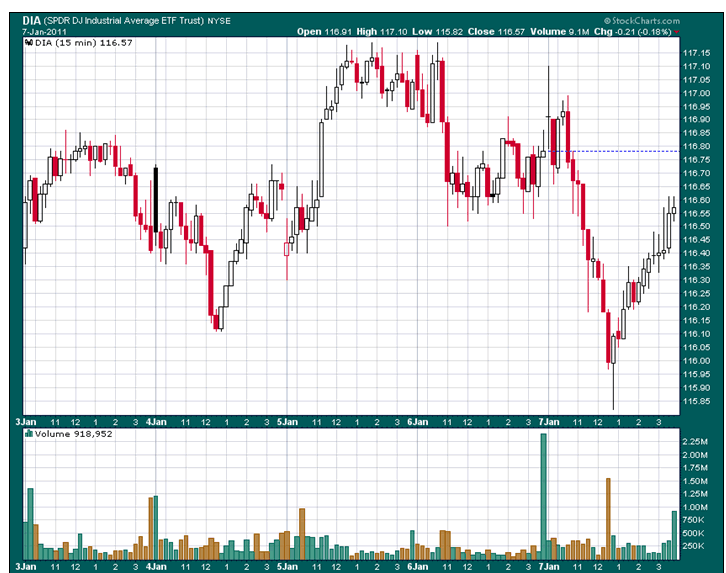
Task: Click the bold DIA ticker symbol in header
Action: [x=31, y=20]
